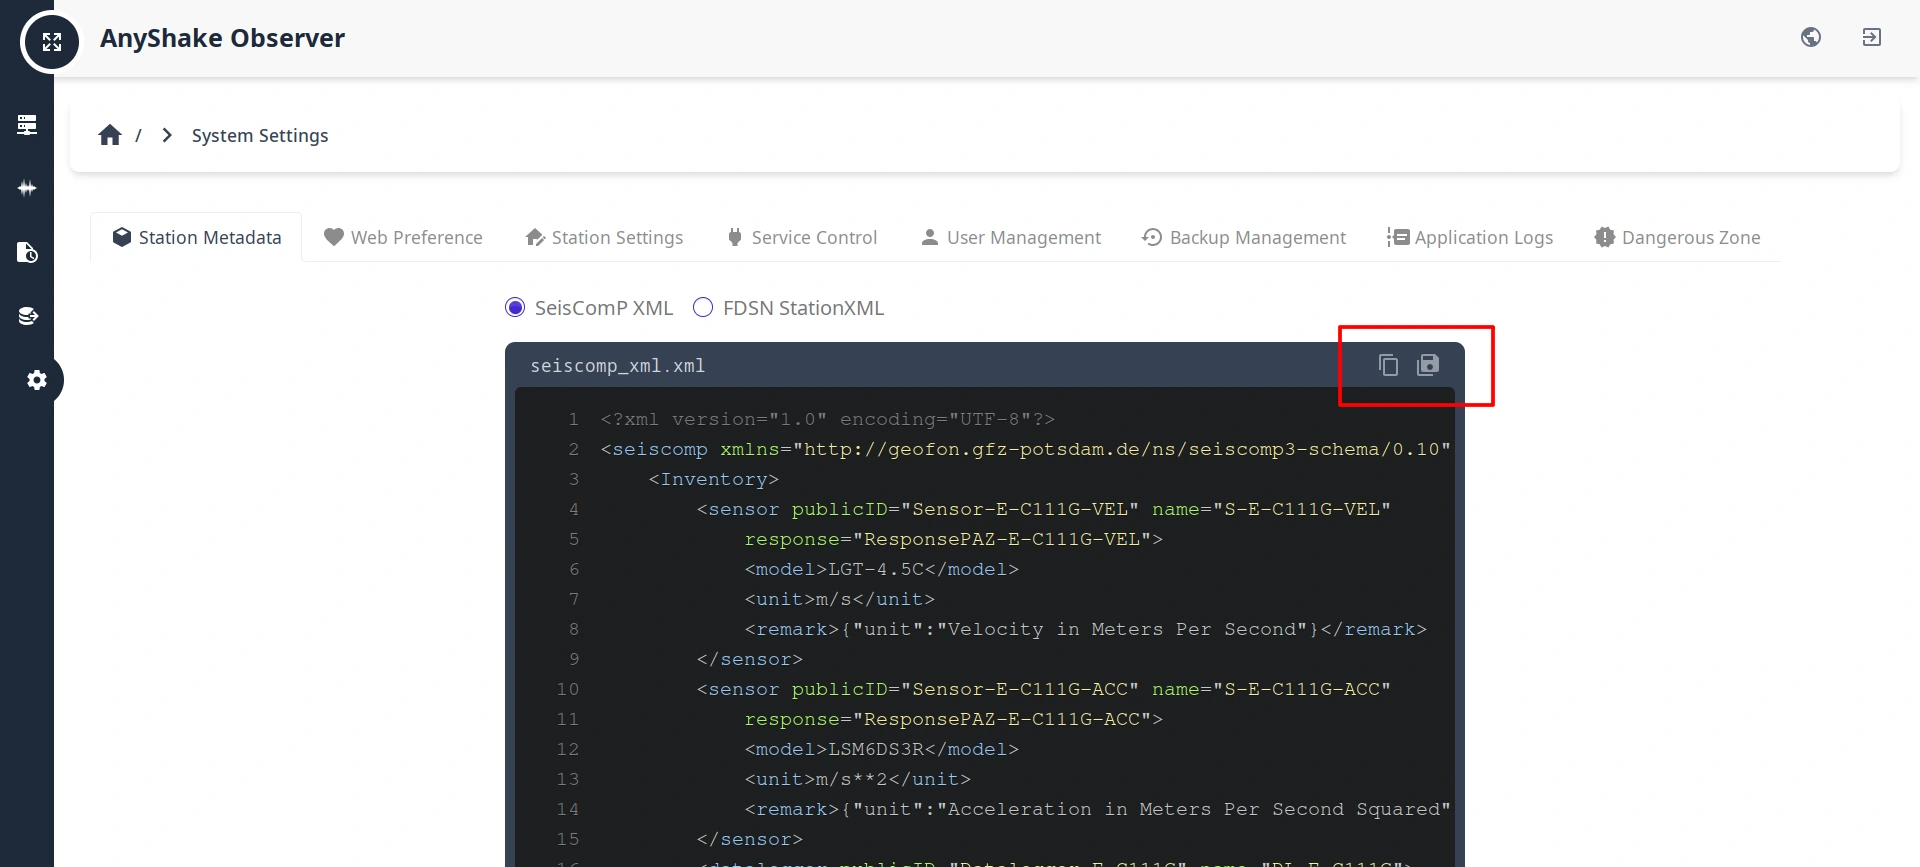The height and width of the screenshot is (867, 1920).
Task: Open the Dangerous Zone tab
Action: pyautogui.click(x=1677, y=237)
